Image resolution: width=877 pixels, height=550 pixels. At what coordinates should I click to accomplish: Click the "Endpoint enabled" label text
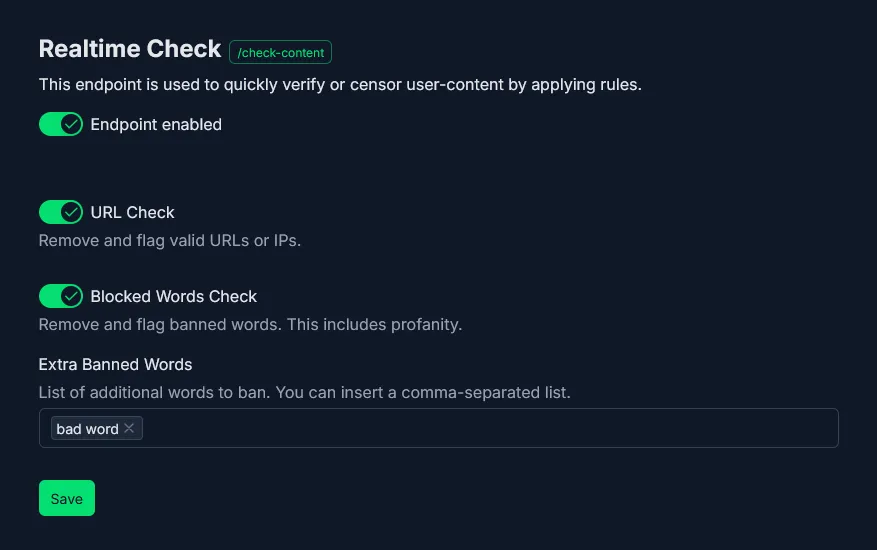click(156, 125)
